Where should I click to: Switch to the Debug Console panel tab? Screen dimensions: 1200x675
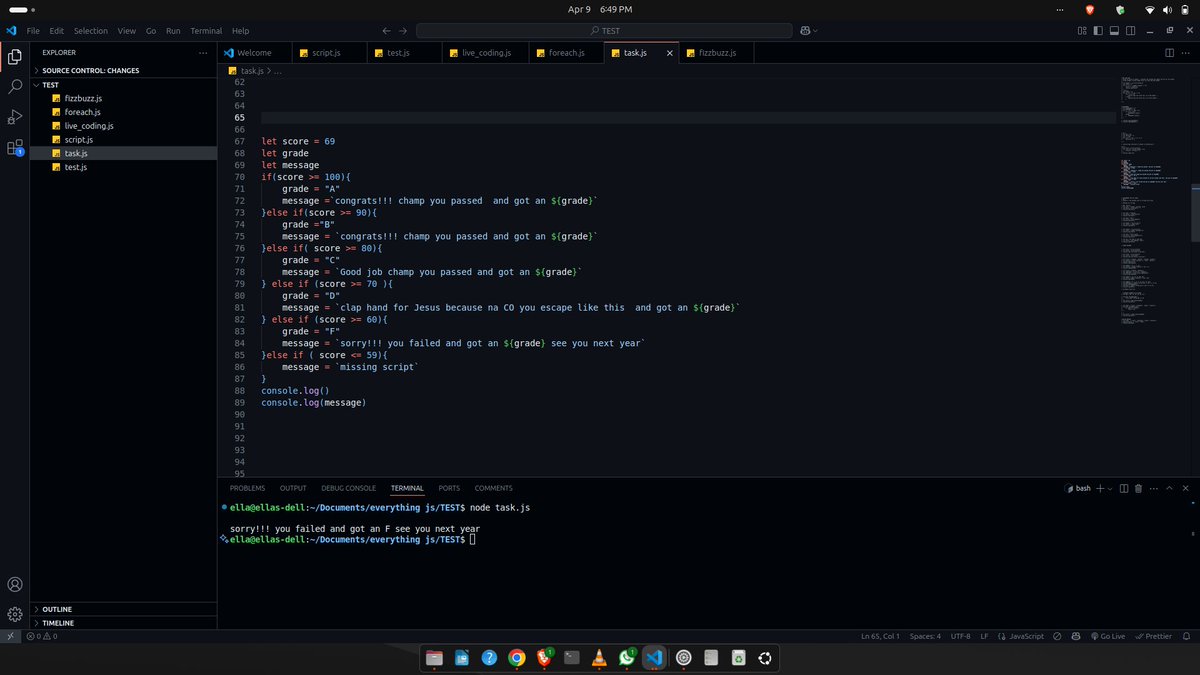(348, 488)
